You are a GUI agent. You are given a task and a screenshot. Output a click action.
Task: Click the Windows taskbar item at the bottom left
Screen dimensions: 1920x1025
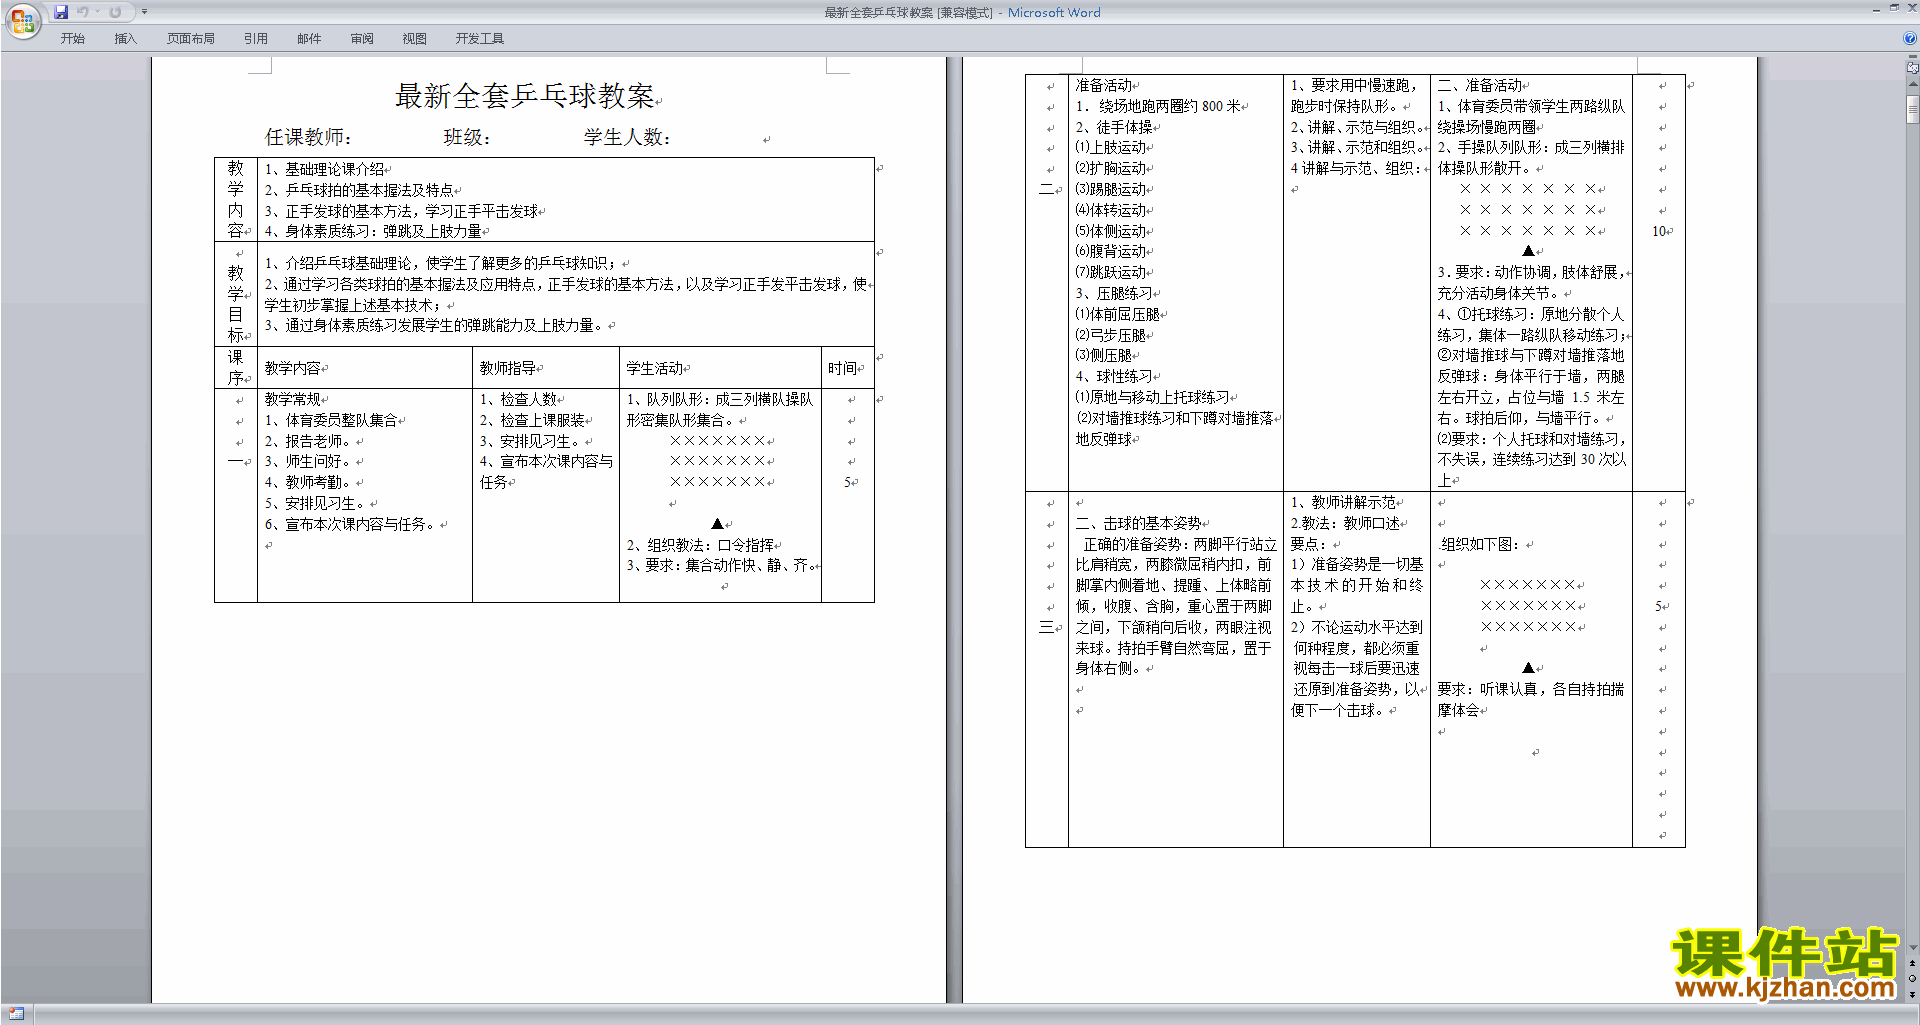(16, 1014)
